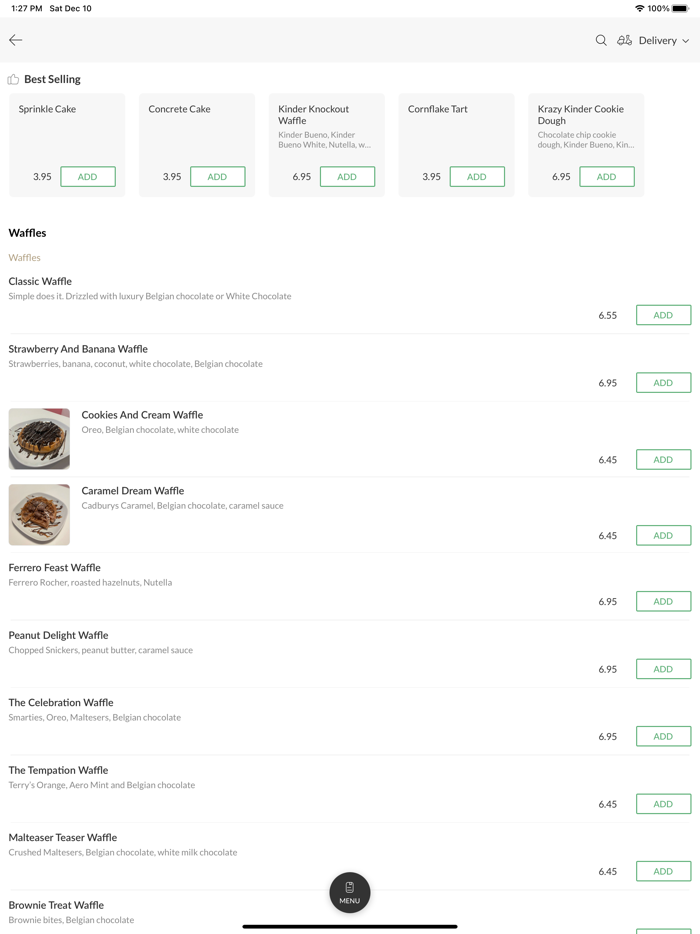The height and width of the screenshot is (934, 700).
Task: Open the floating MENU button
Action: click(x=350, y=892)
